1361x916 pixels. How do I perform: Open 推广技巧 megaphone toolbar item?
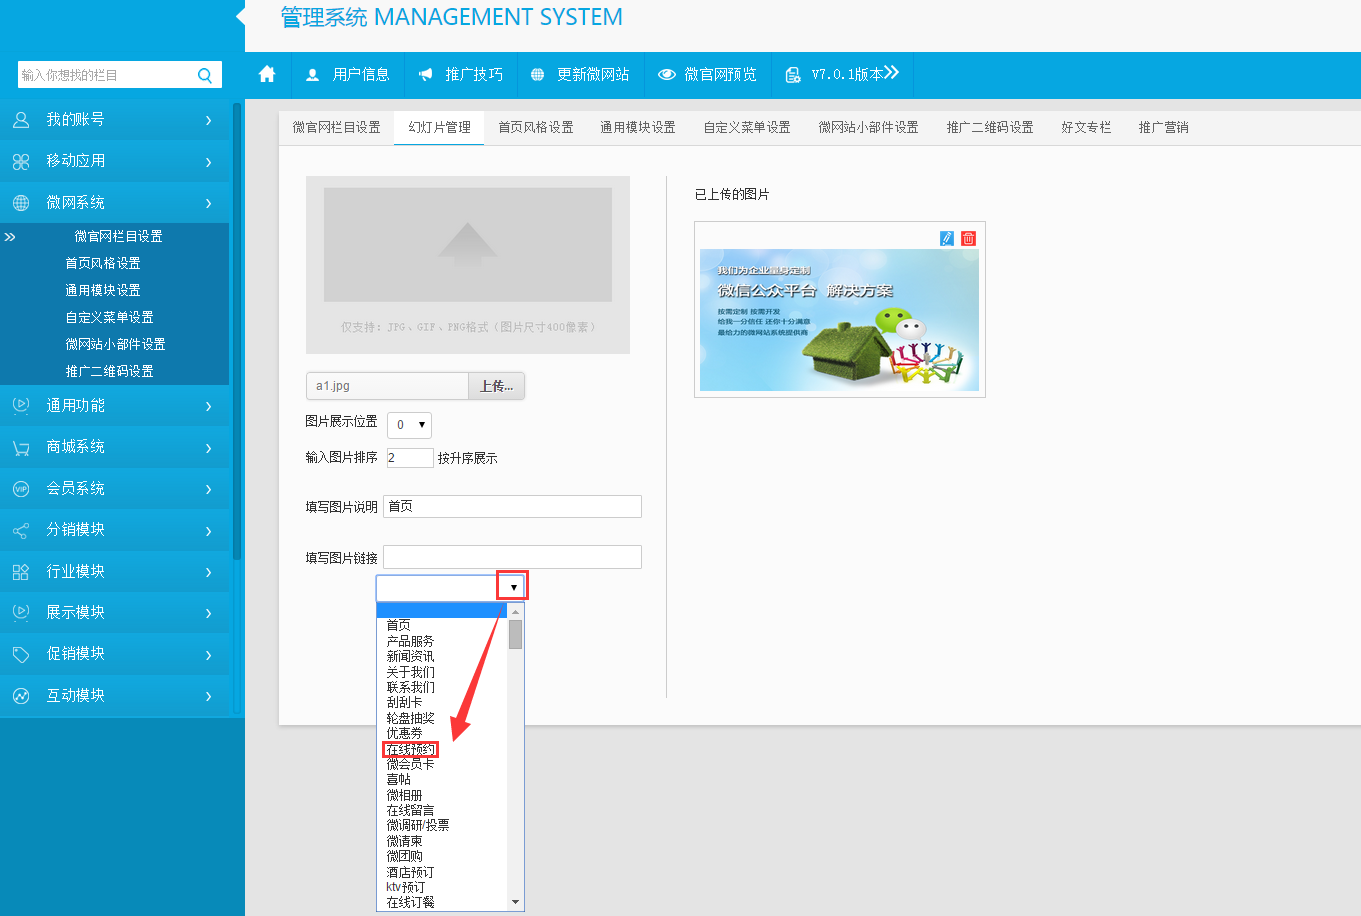(x=461, y=74)
